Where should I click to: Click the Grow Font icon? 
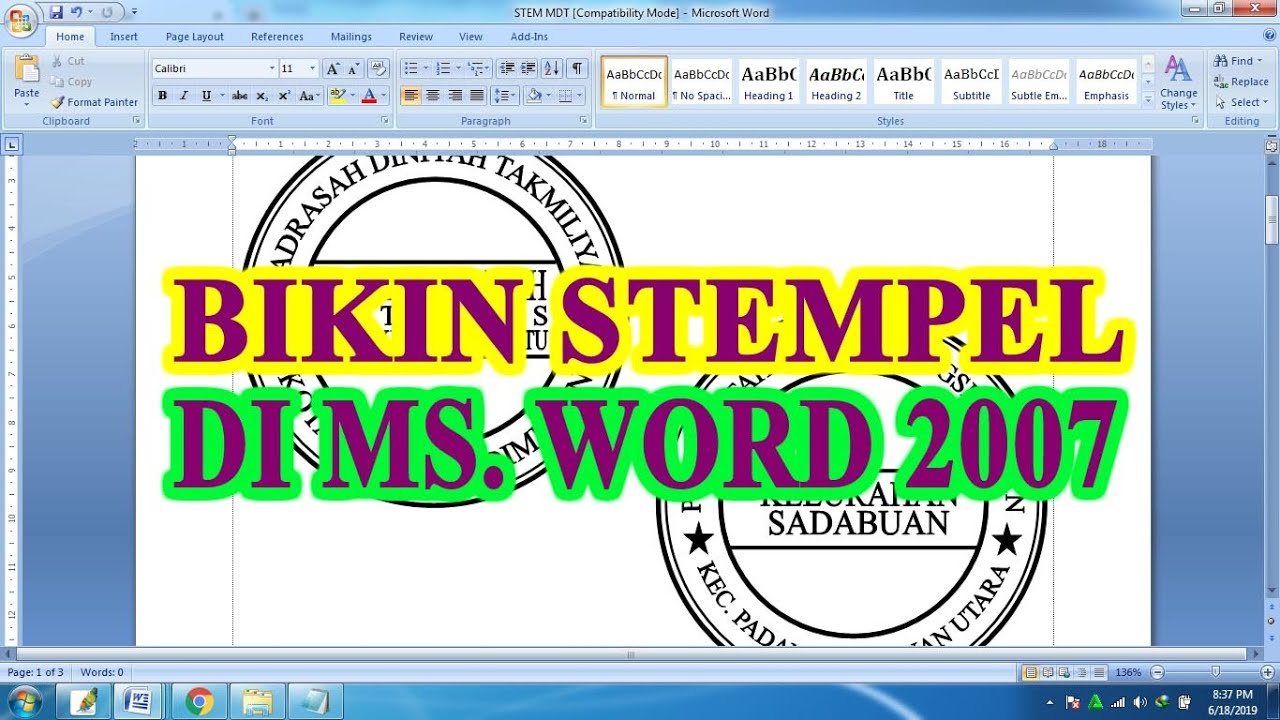(x=333, y=69)
